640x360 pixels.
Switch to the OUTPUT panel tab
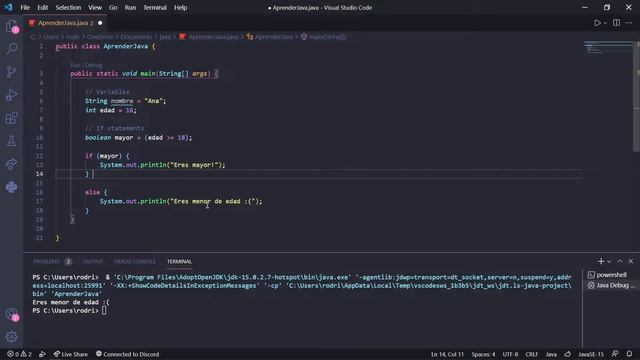pyautogui.click(x=93, y=261)
